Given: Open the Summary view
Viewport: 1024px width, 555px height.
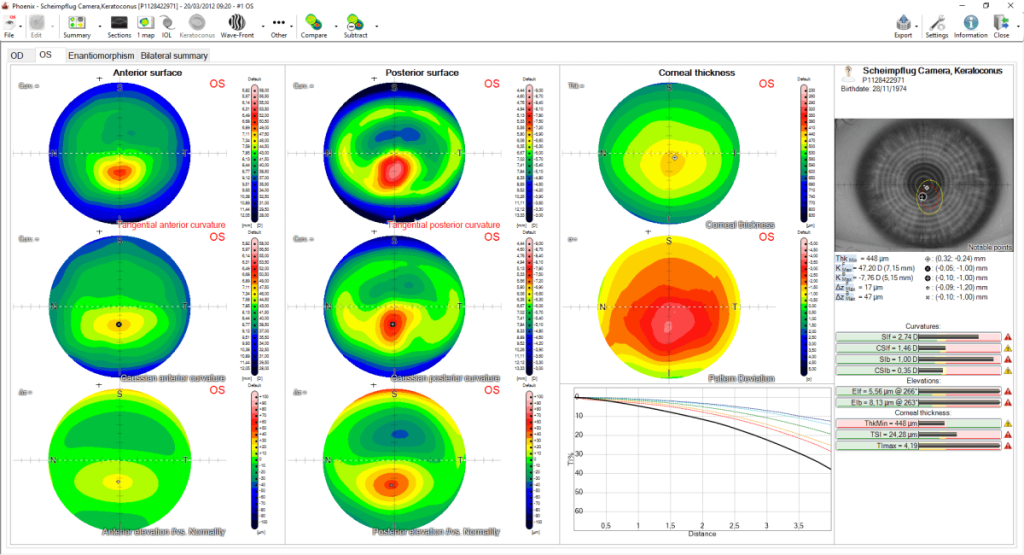Looking at the screenshot, I should click(x=76, y=22).
